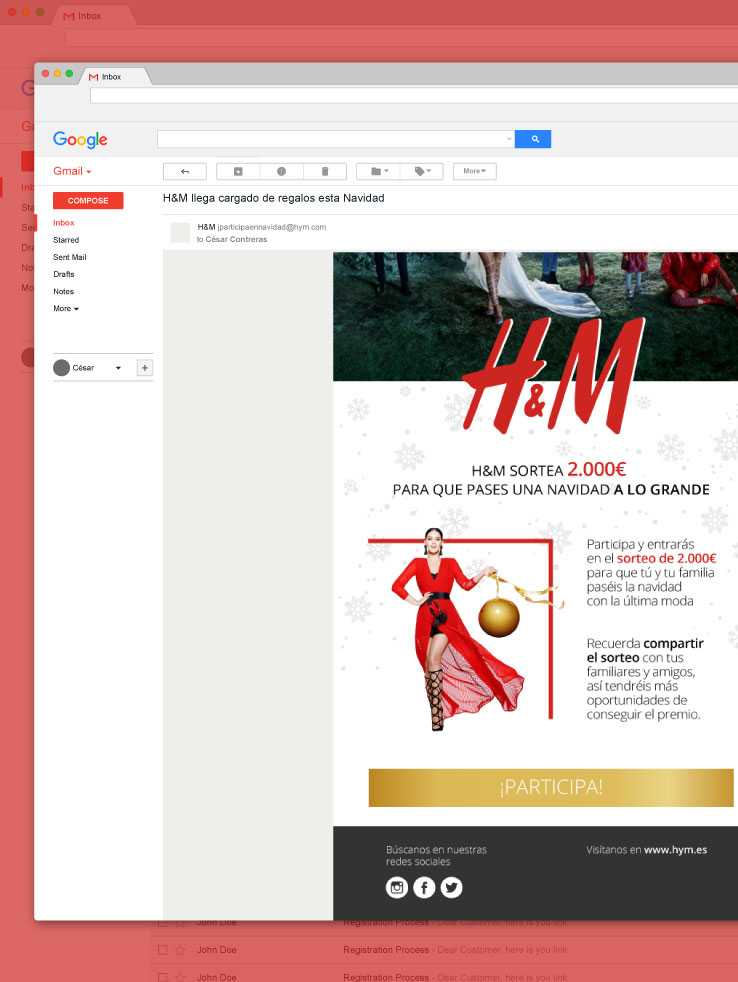Click the back arrow toolbar button
The height and width of the screenshot is (982, 738).
pos(184,171)
